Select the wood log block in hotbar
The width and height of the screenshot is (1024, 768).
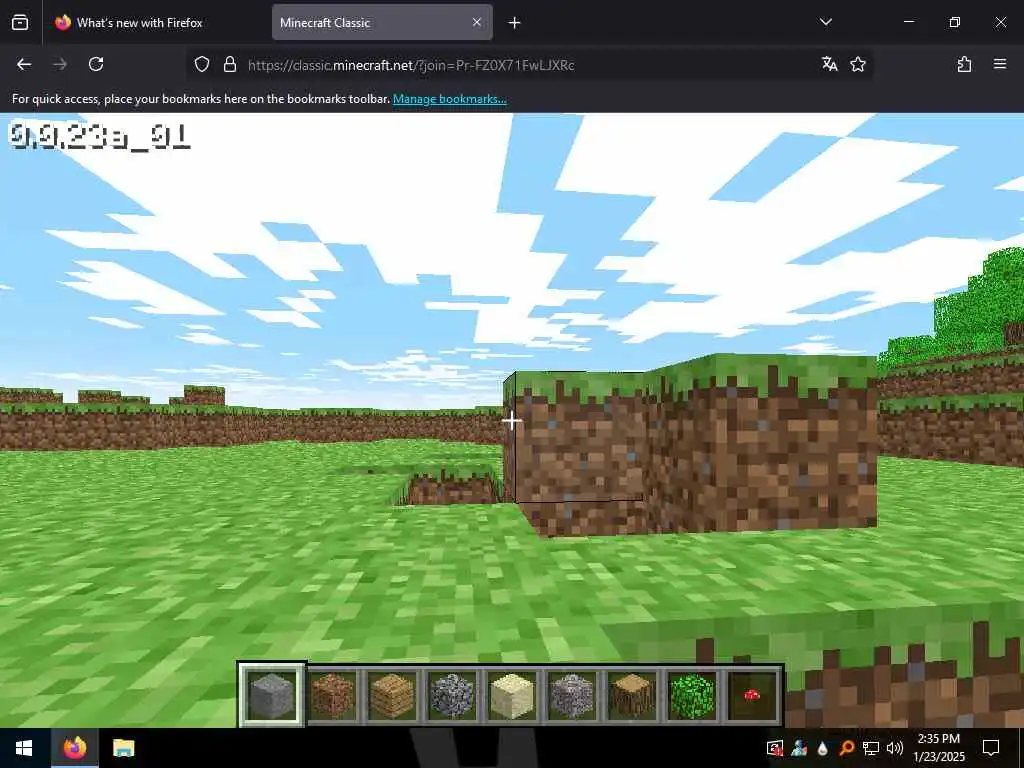[x=632, y=696]
